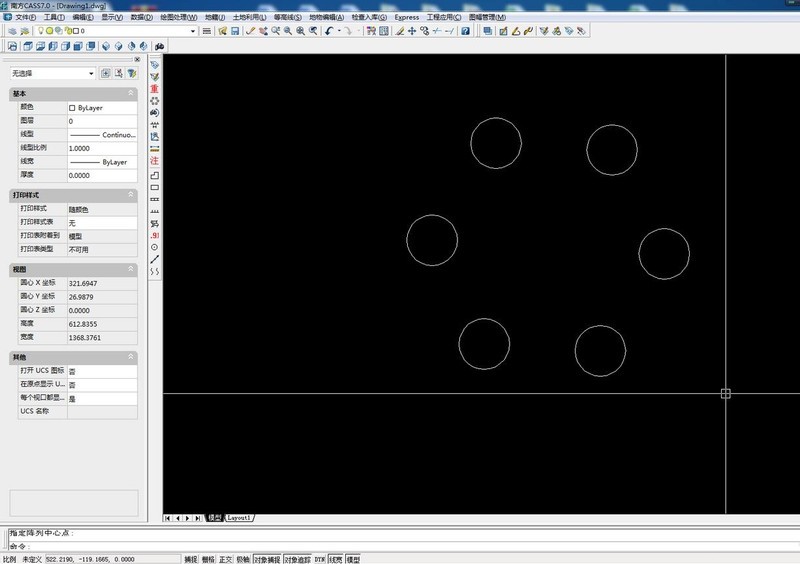This screenshot has width=800, height=564.
Task: Switch to the Layout1 tab
Action: pos(239,518)
